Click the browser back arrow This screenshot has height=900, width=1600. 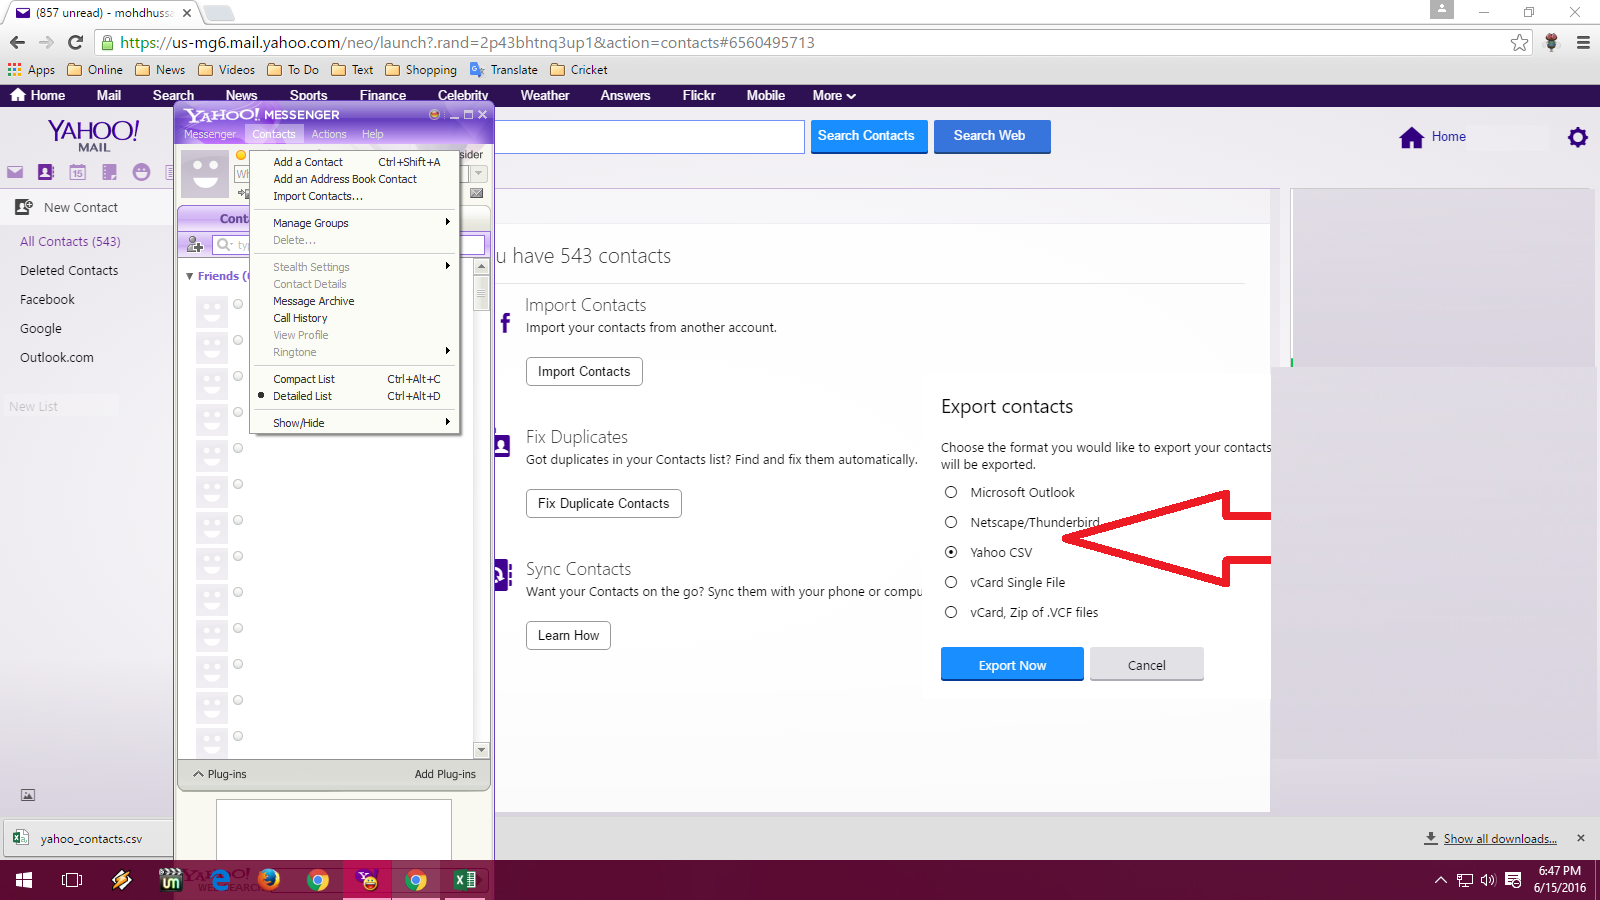(17, 42)
